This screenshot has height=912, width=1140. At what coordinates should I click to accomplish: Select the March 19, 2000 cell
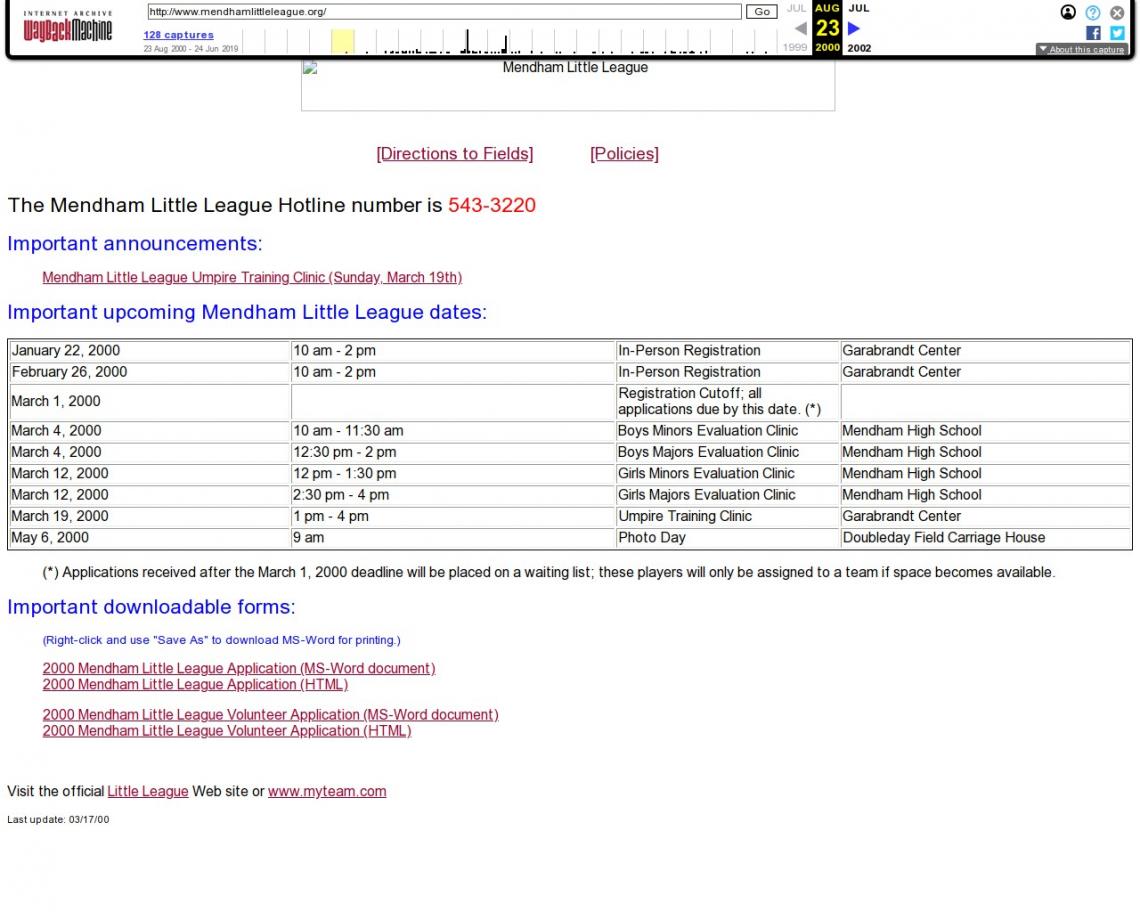pos(149,516)
